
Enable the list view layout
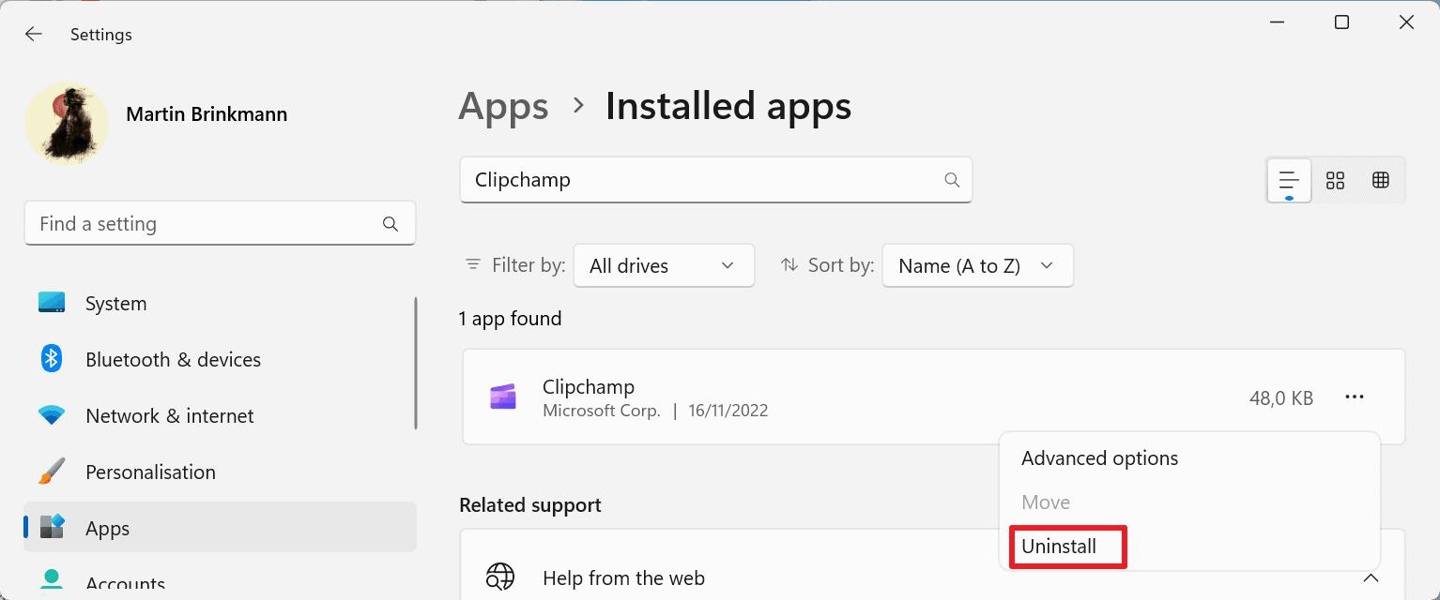(x=1288, y=180)
